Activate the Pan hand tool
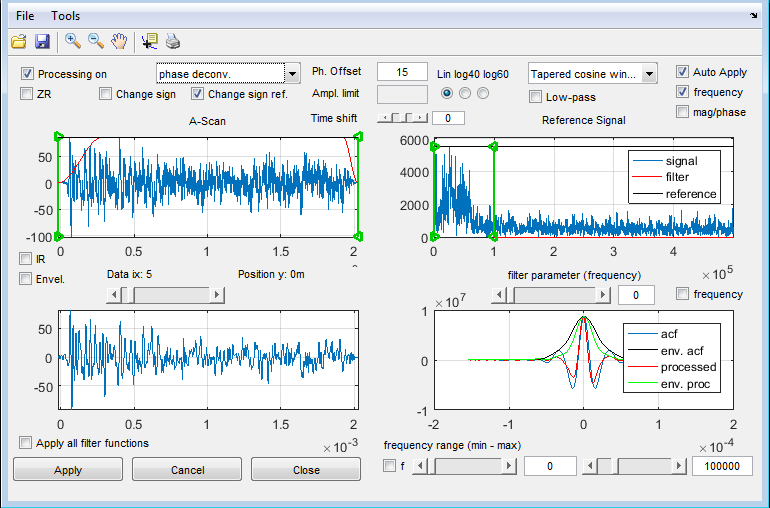 (x=119, y=42)
